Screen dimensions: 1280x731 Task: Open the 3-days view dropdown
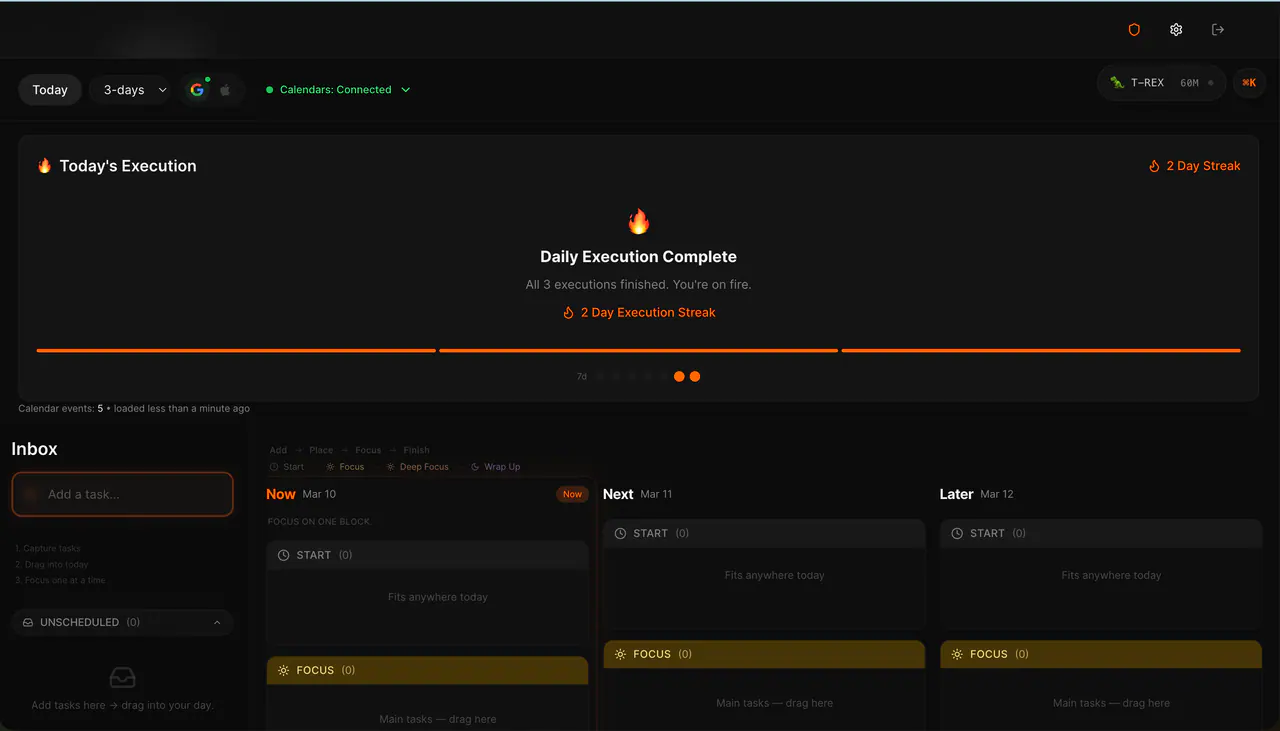click(x=136, y=90)
